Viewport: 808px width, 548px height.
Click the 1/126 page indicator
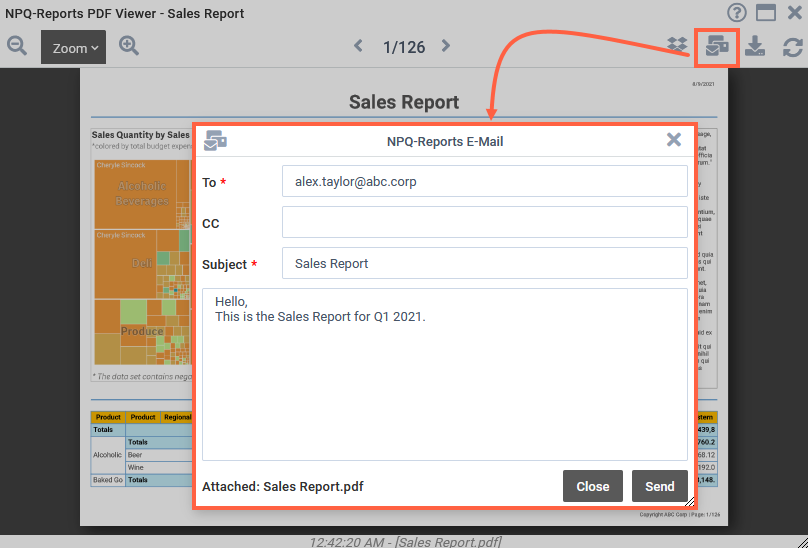coord(404,47)
